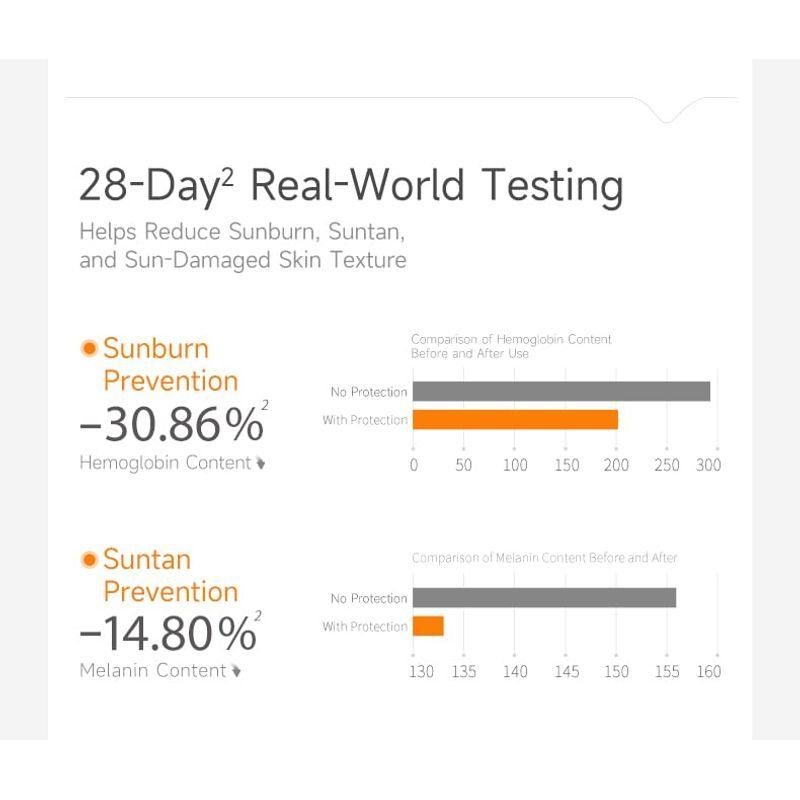
Task: Click the down arrow after Melanin Content
Action: click(236, 671)
